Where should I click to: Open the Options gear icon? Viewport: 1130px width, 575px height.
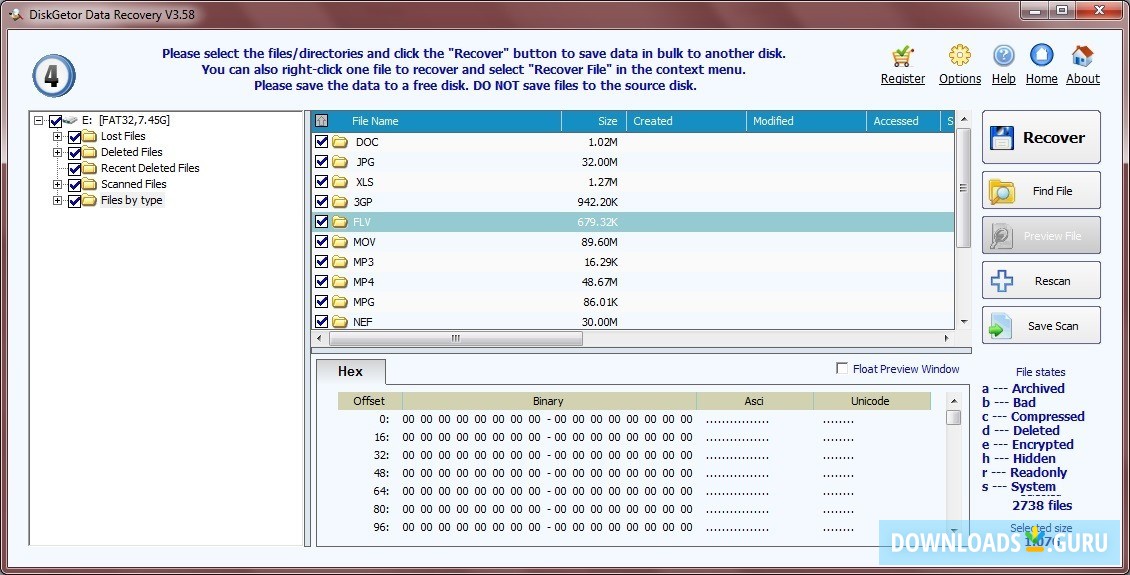coord(959,55)
